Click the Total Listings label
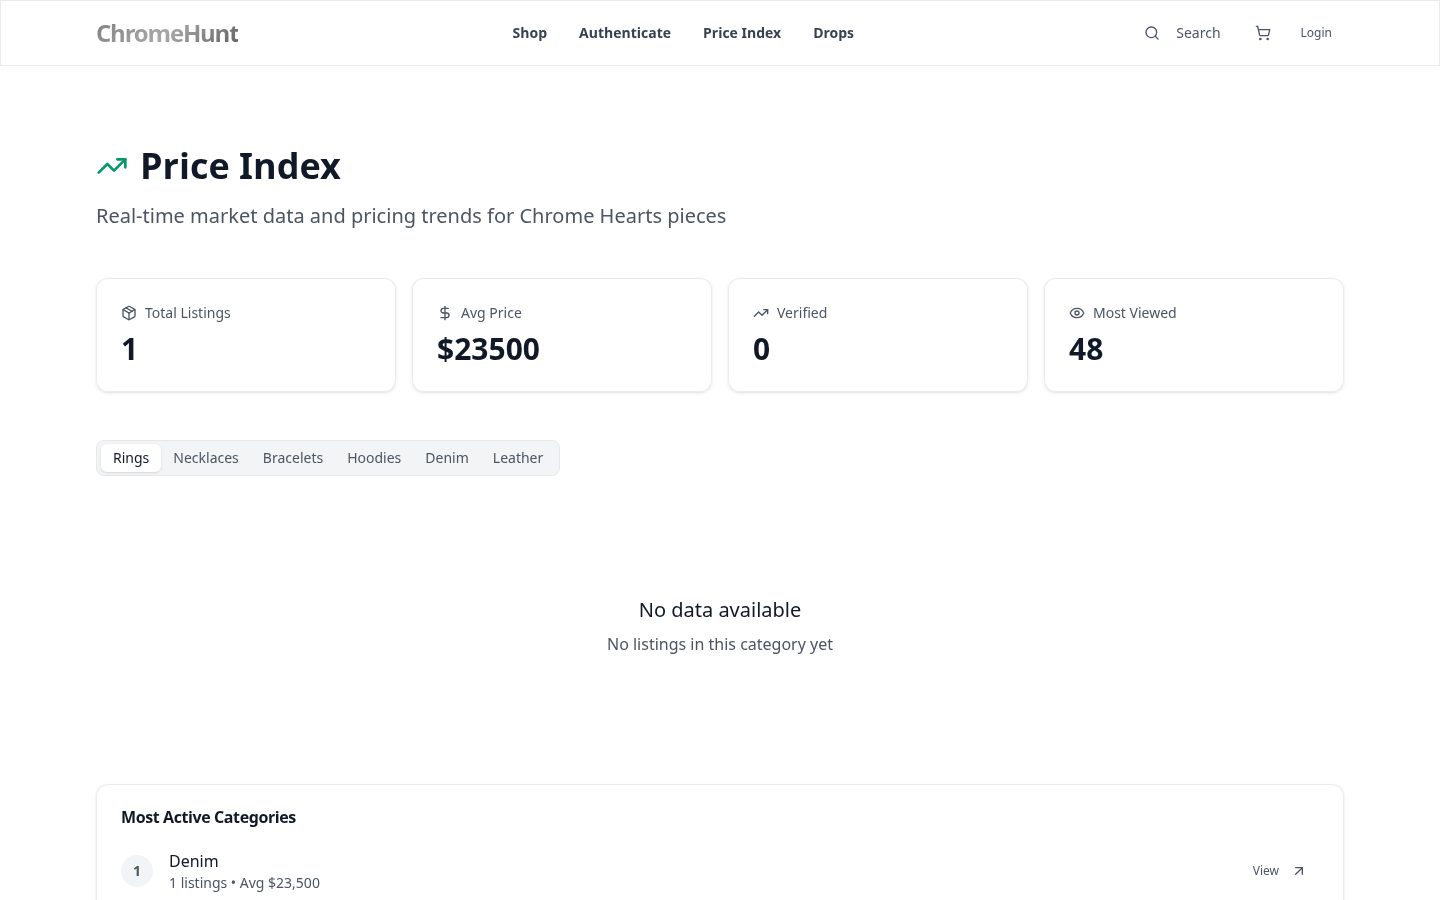1440x900 pixels. 188,313
